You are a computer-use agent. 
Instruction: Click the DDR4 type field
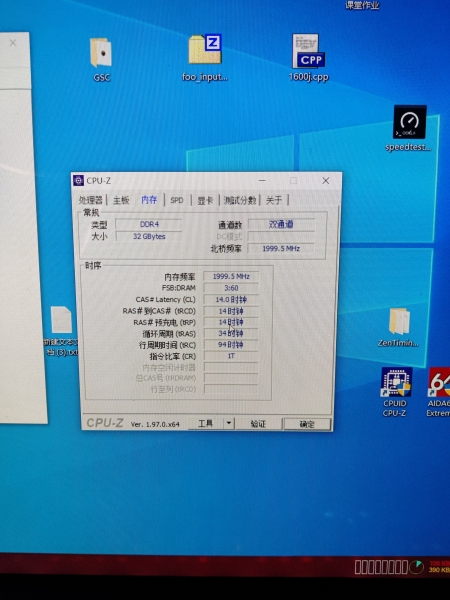[x=149, y=224]
